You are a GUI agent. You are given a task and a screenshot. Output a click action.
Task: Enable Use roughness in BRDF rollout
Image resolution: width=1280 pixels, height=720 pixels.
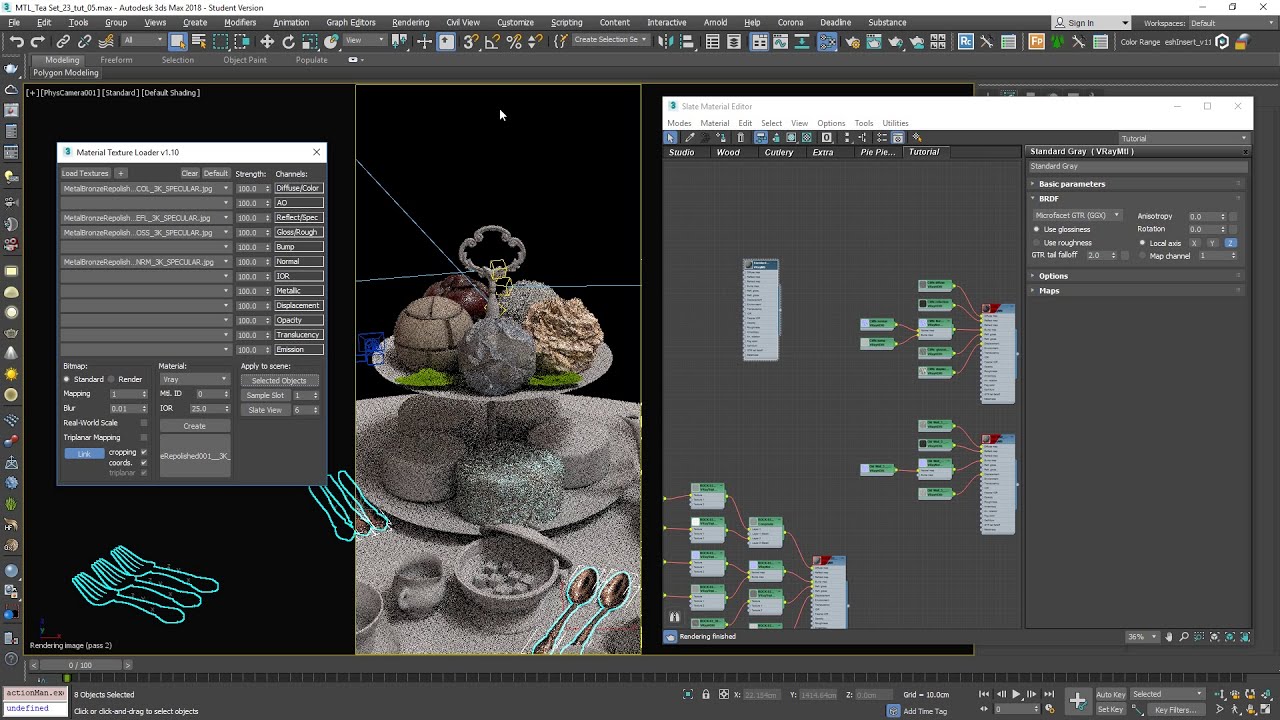pyautogui.click(x=1036, y=242)
